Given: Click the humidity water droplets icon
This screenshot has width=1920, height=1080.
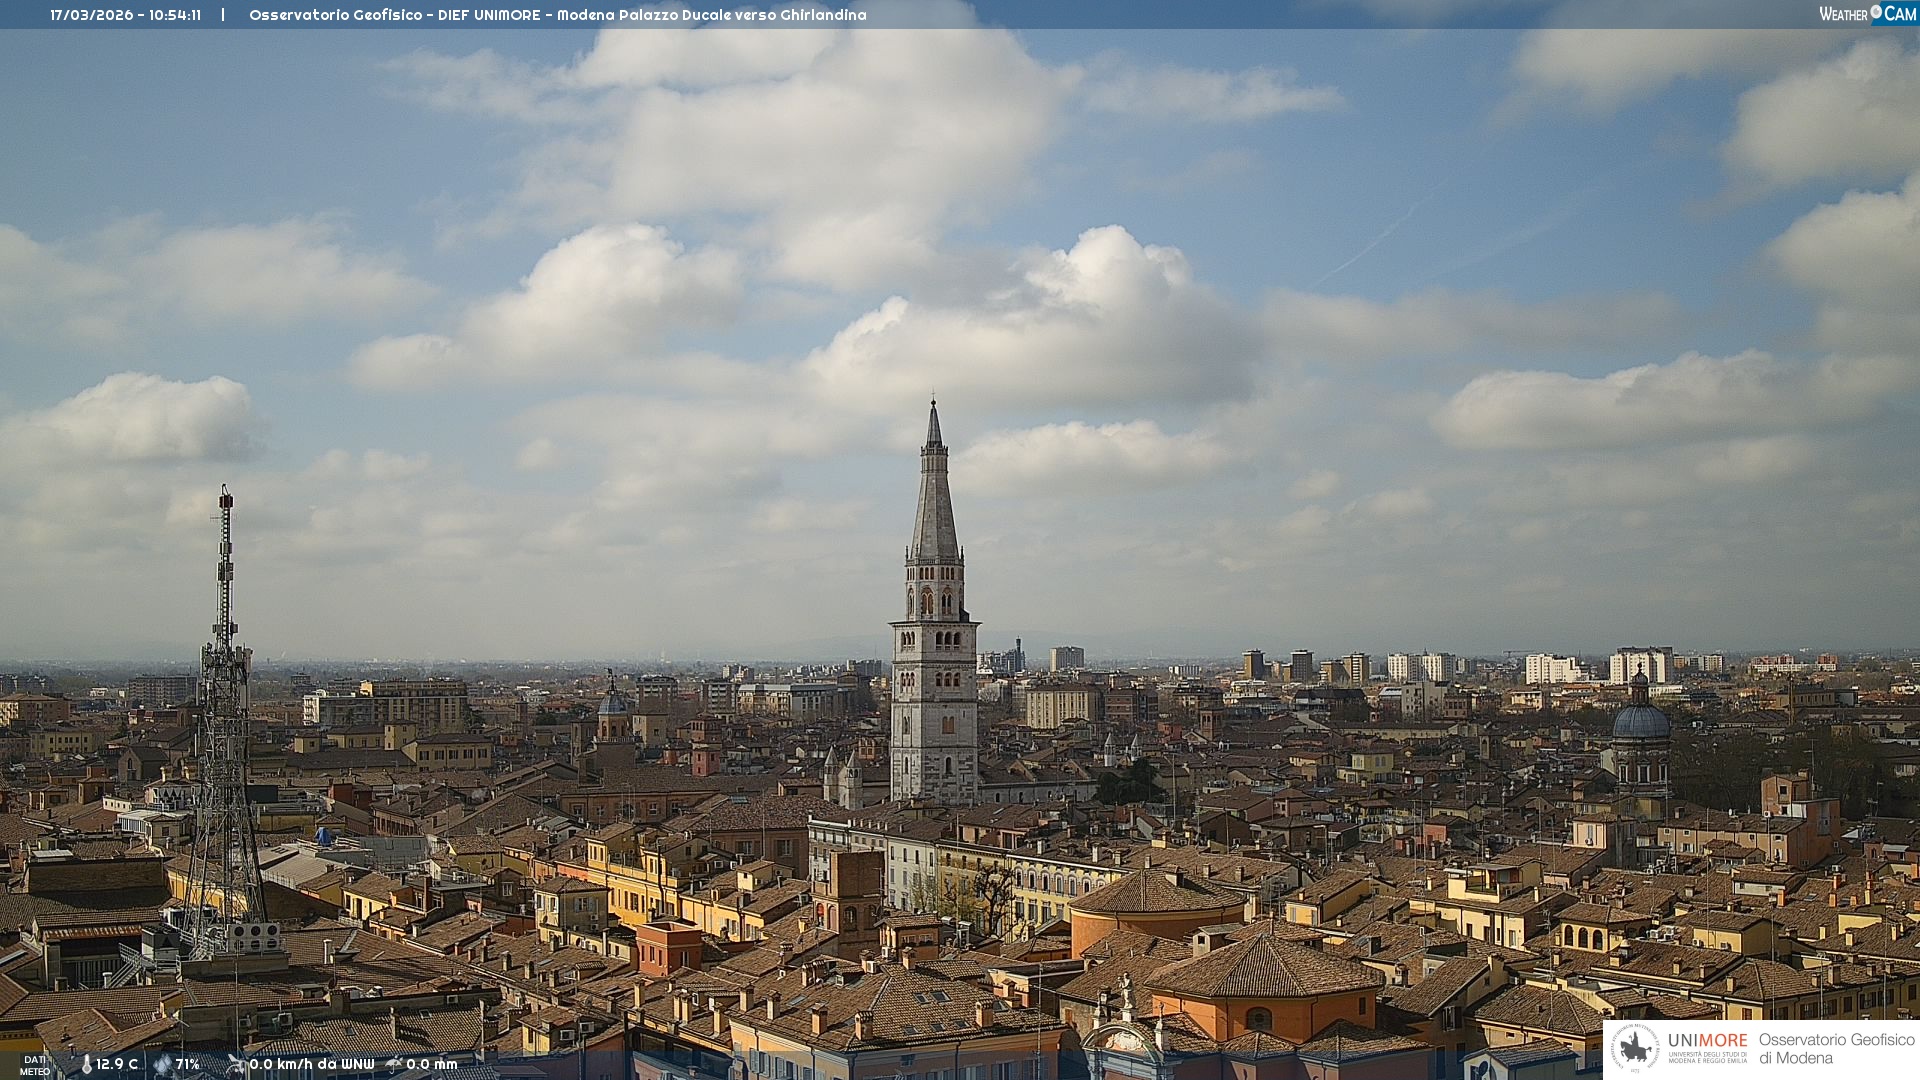Looking at the screenshot, I should point(162,1064).
